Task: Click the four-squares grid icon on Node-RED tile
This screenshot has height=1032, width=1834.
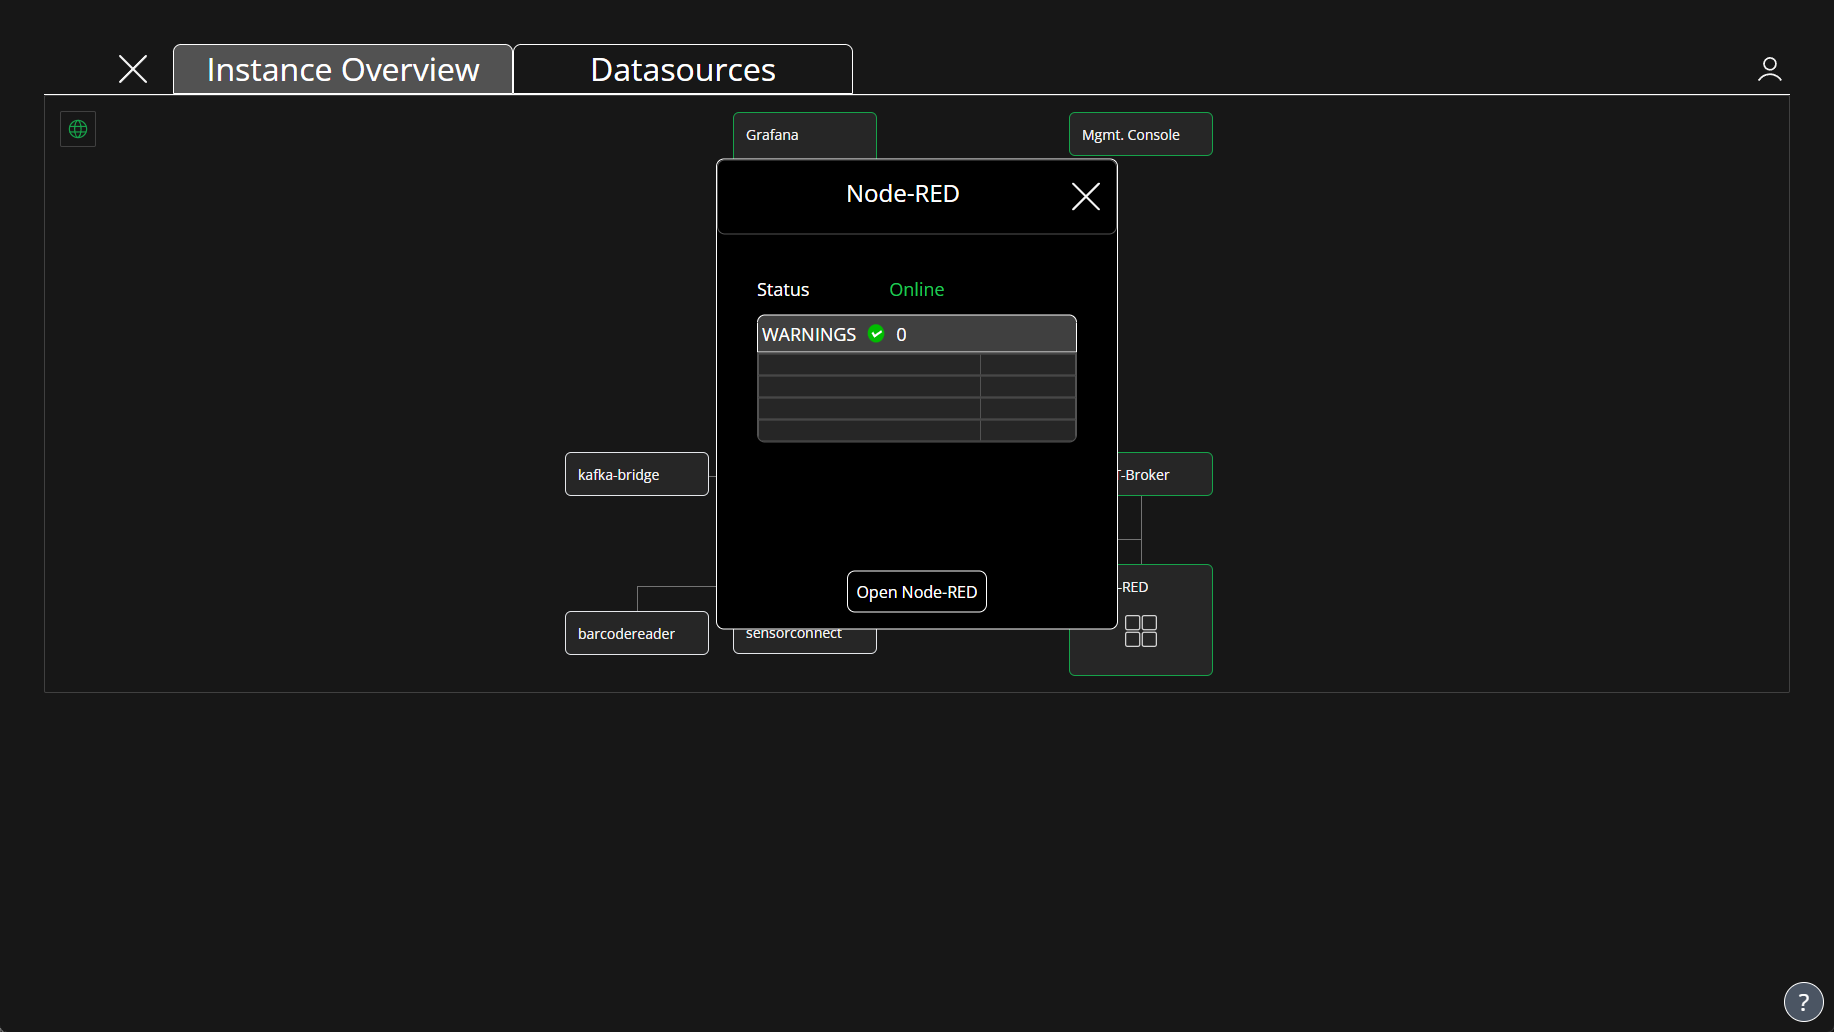Action: (x=1140, y=631)
